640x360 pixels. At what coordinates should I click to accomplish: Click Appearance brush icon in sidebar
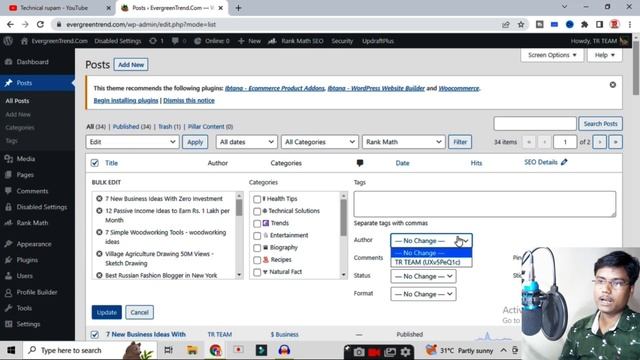(9, 244)
